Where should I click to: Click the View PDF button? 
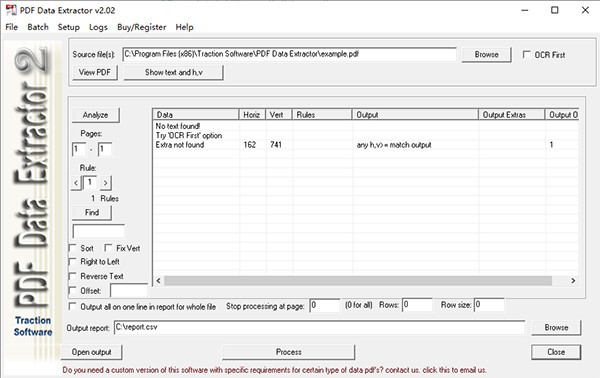point(95,72)
